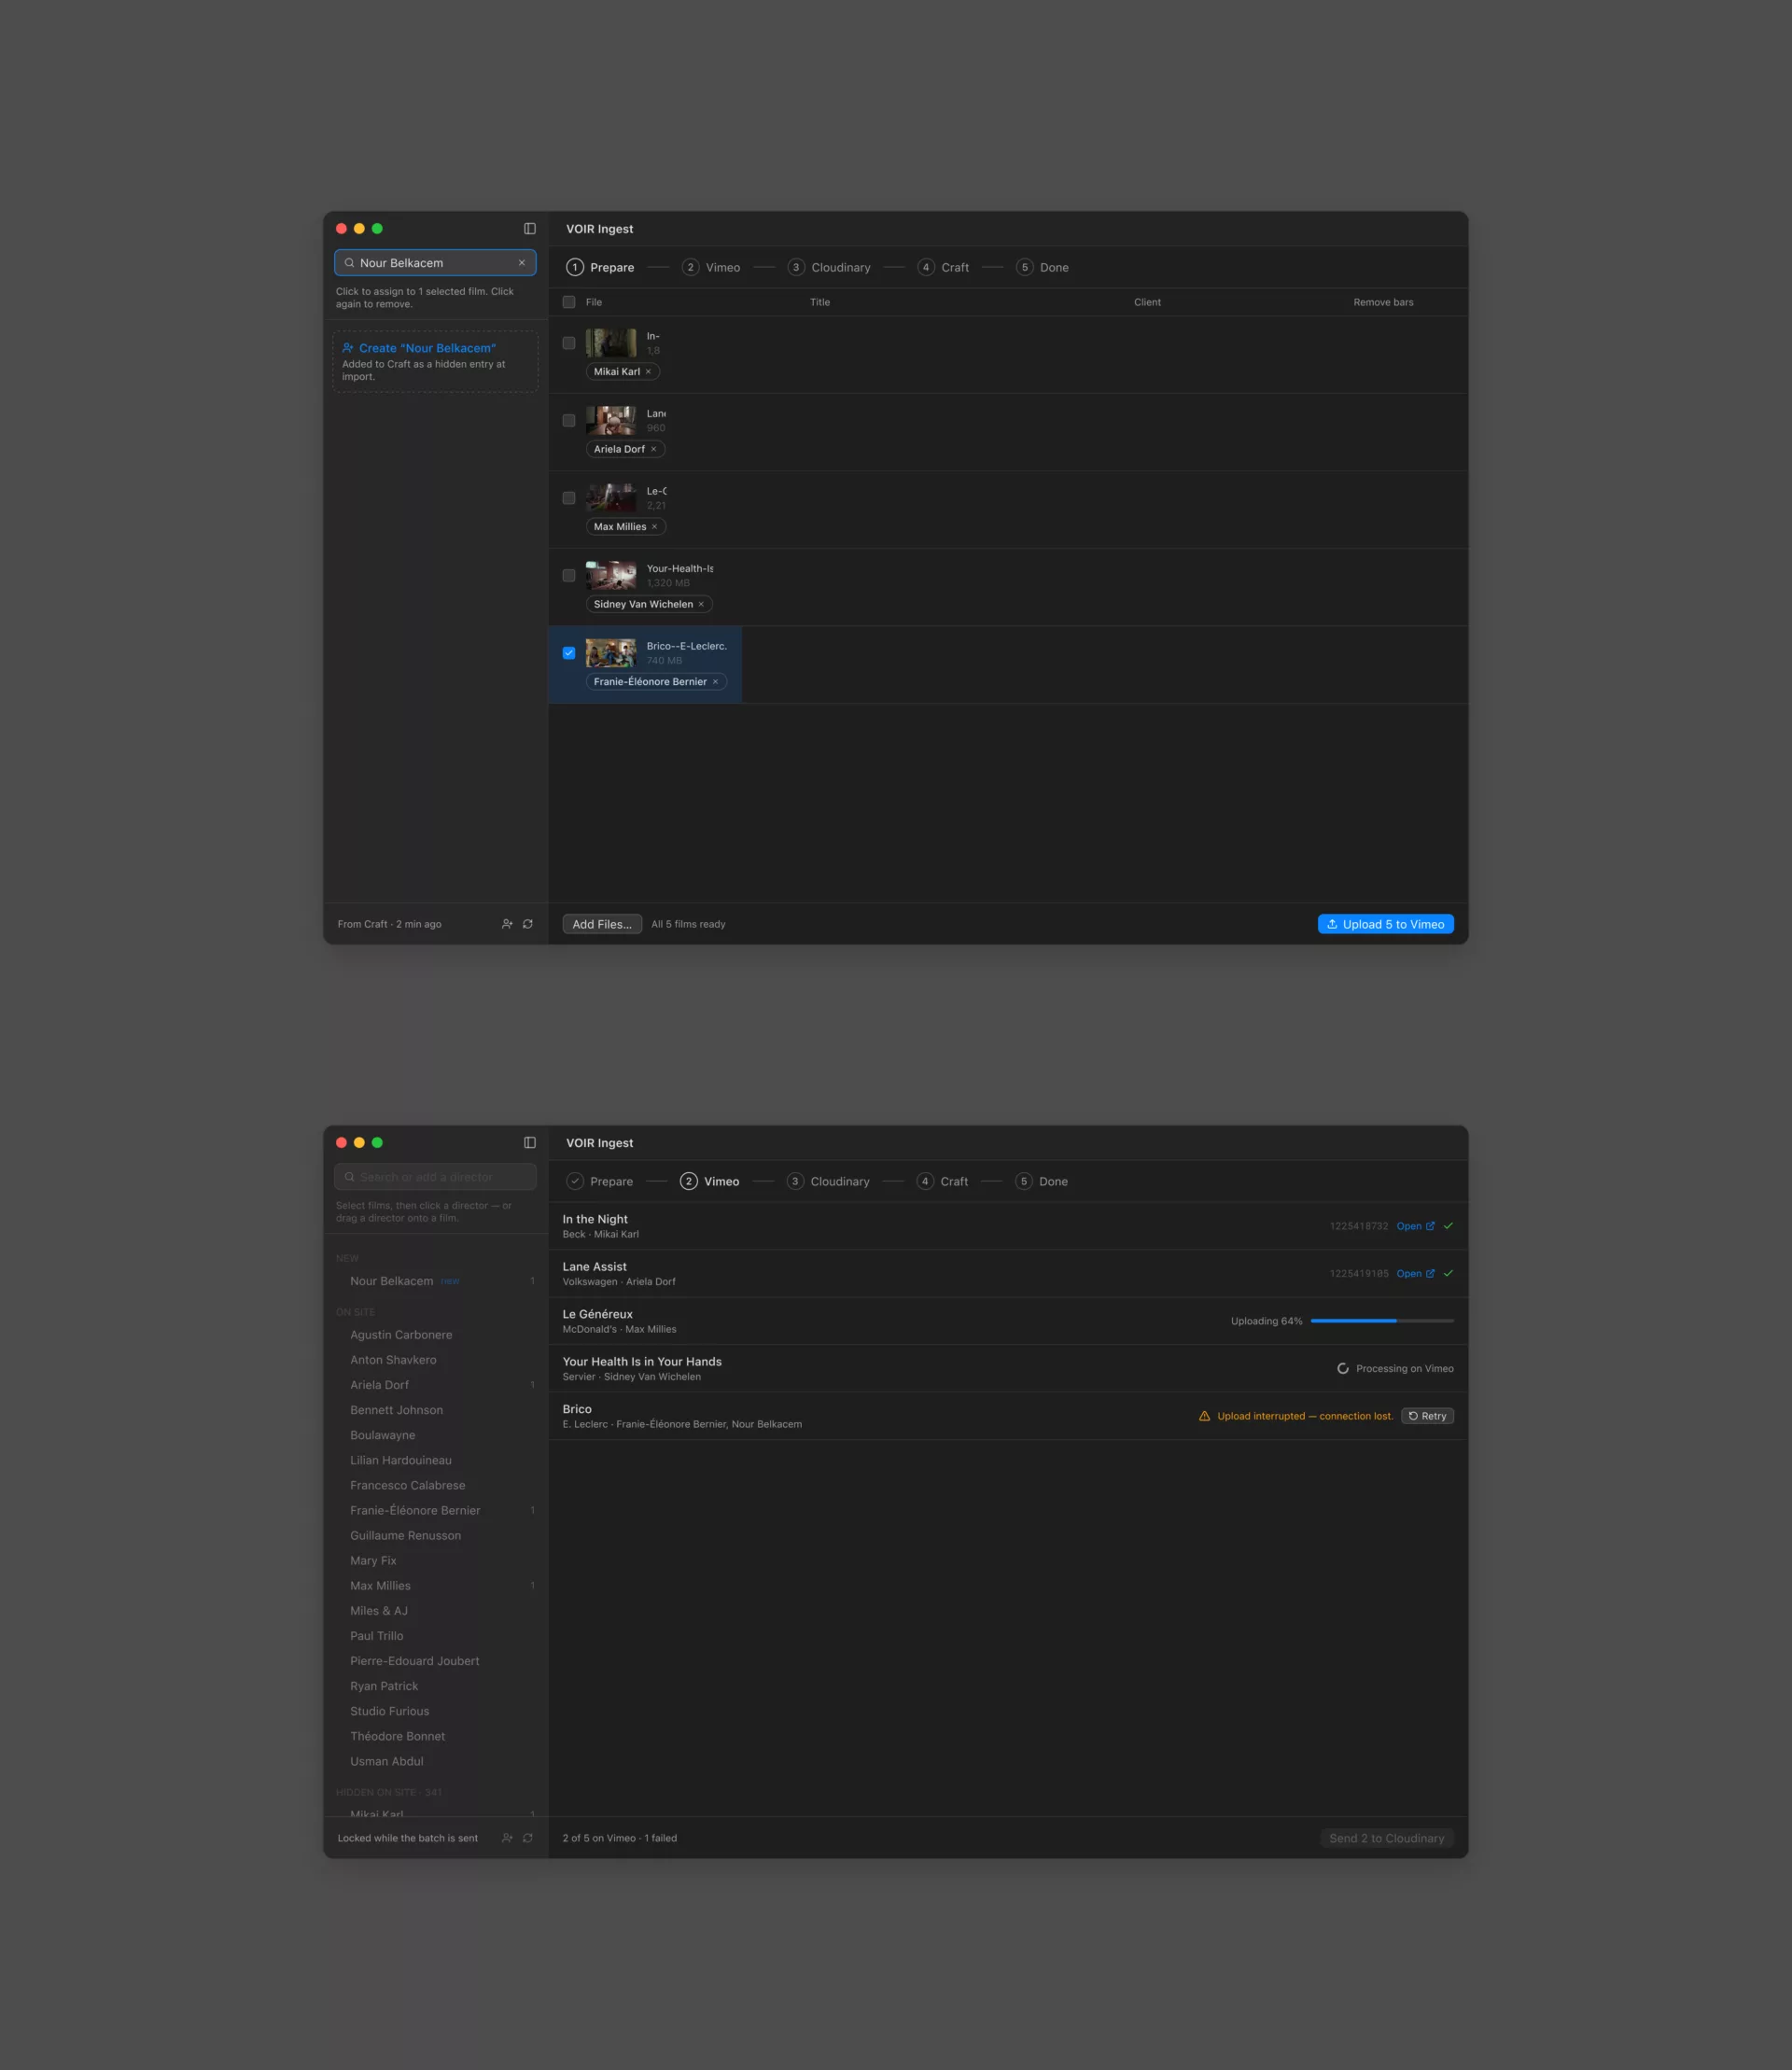The image size is (1792, 2070).
Task: Click Upload 5 to Vimeo button
Action: tap(1386, 924)
